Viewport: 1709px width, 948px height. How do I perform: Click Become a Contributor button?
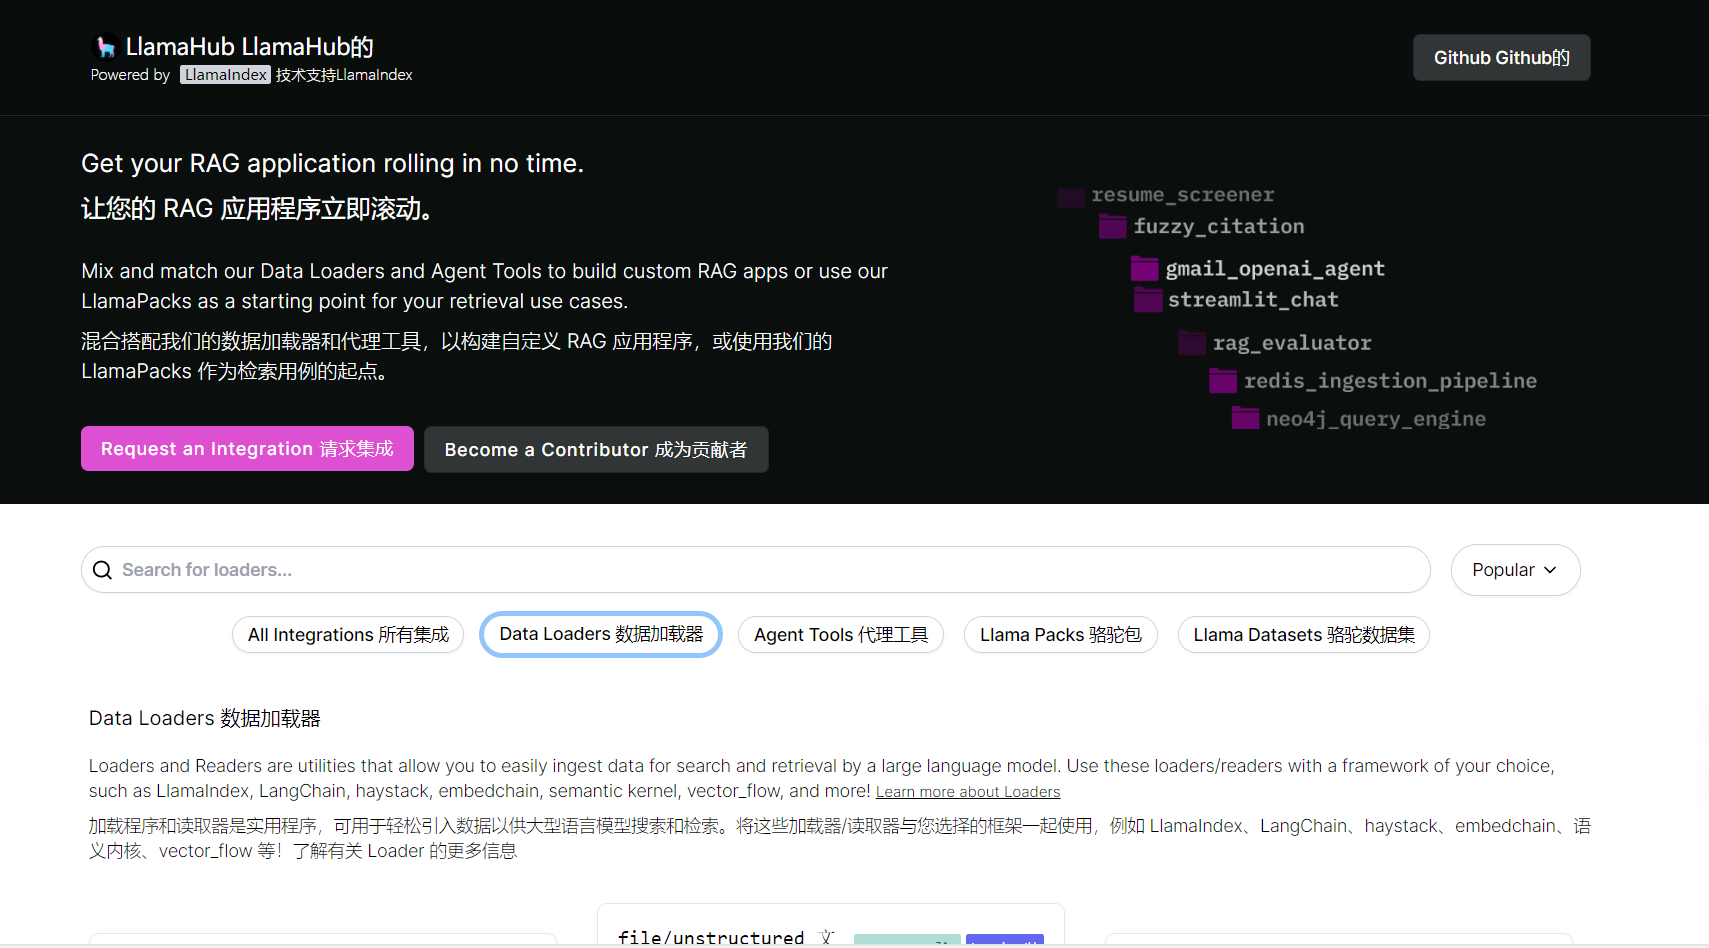pyautogui.click(x=596, y=450)
